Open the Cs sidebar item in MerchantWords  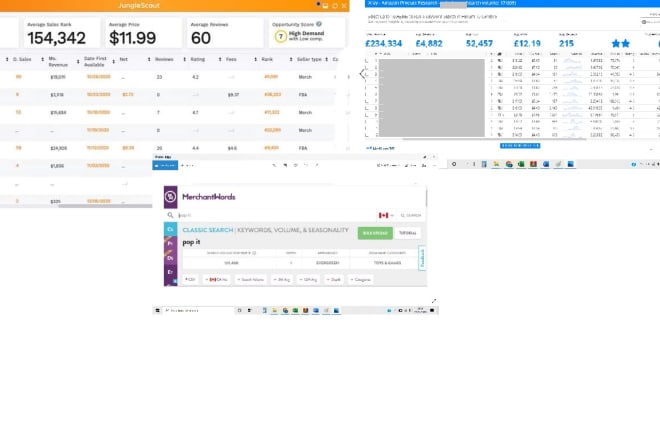point(170,229)
